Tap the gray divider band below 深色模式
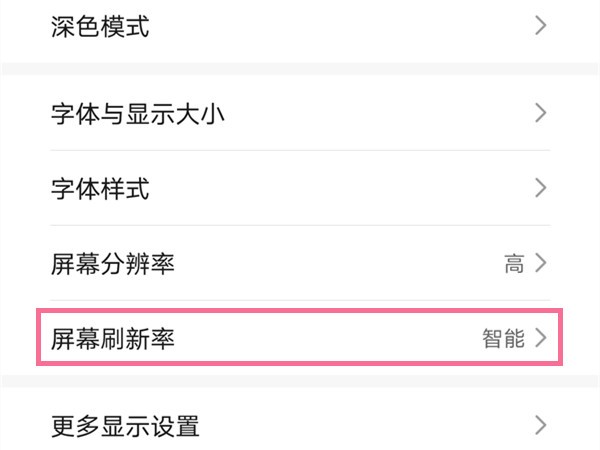600x450 pixels. click(x=300, y=67)
